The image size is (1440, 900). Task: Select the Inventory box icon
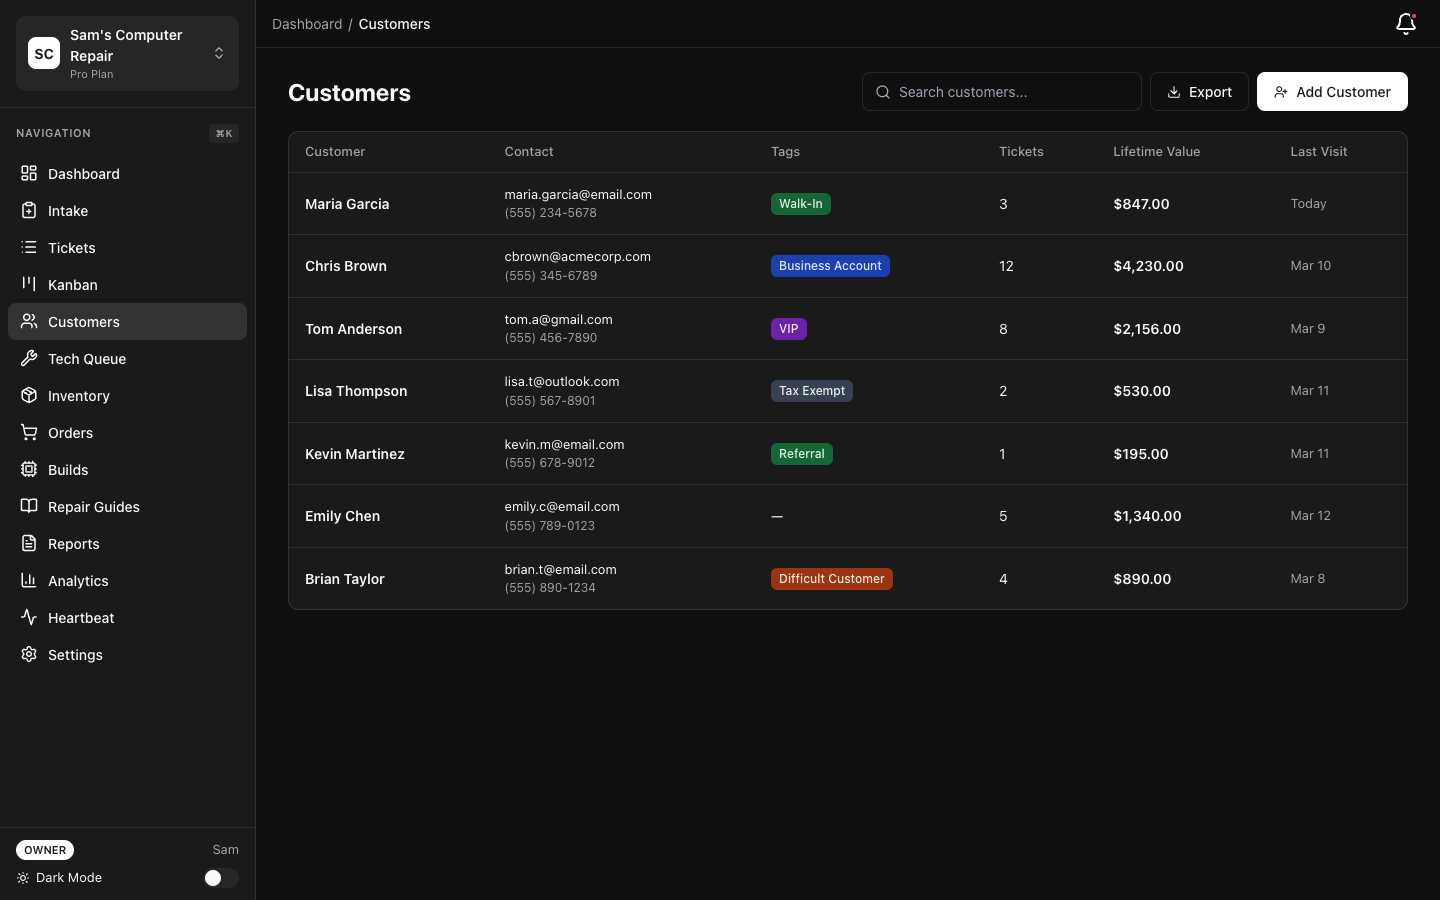tap(29, 395)
